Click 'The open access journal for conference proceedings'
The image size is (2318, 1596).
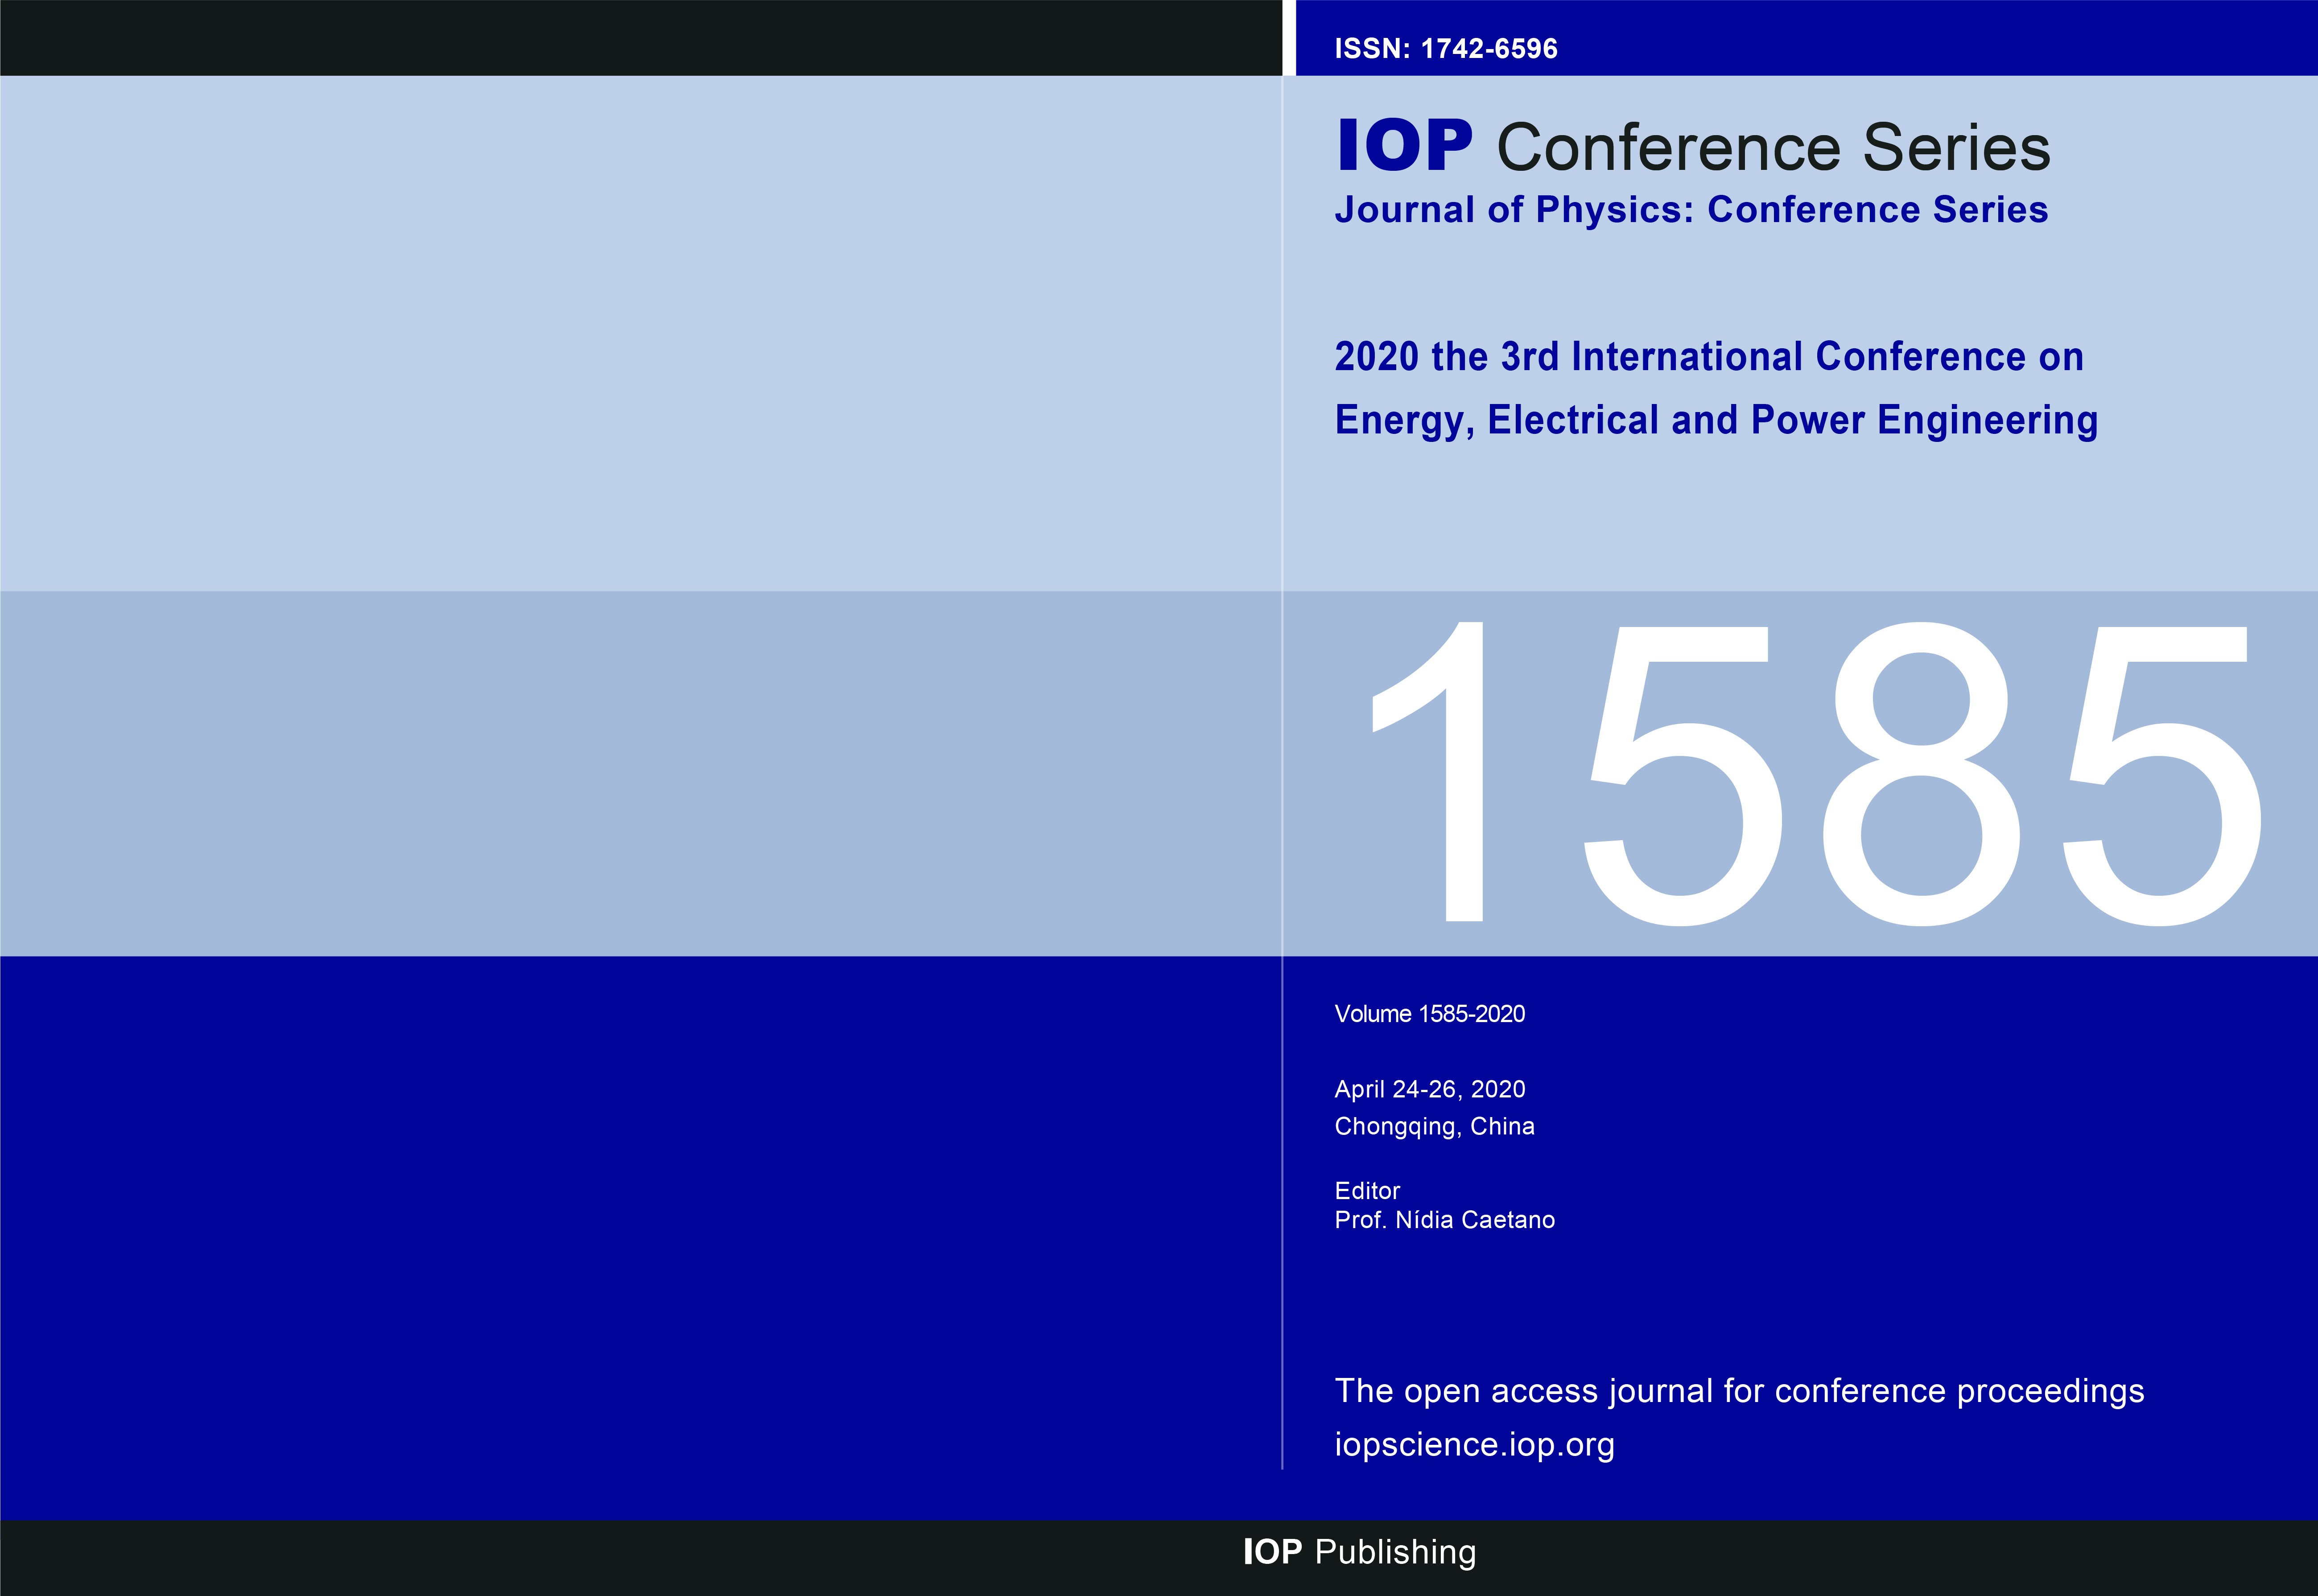(1739, 1392)
